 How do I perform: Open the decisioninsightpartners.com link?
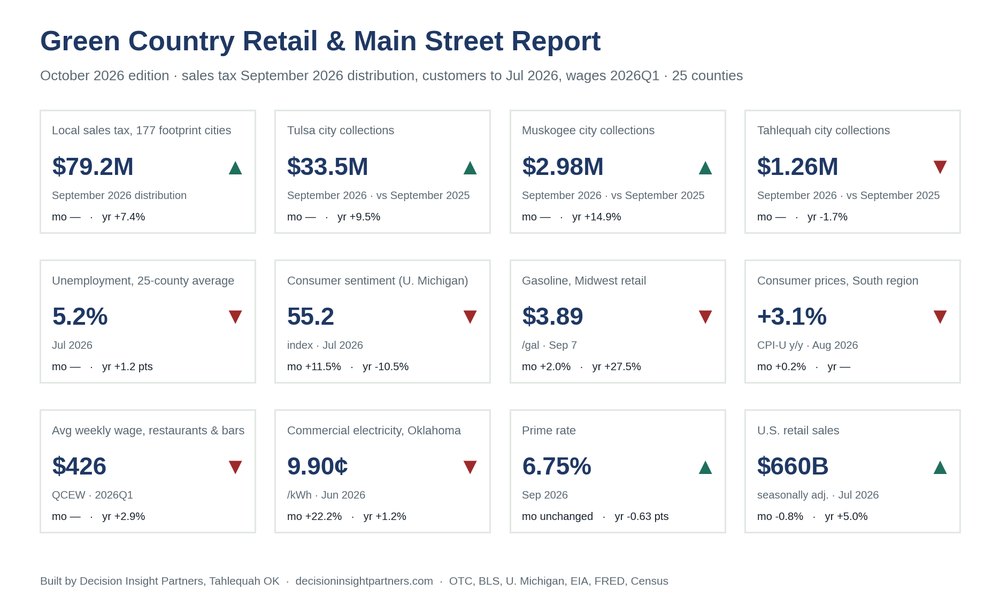pyautogui.click(x=364, y=581)
